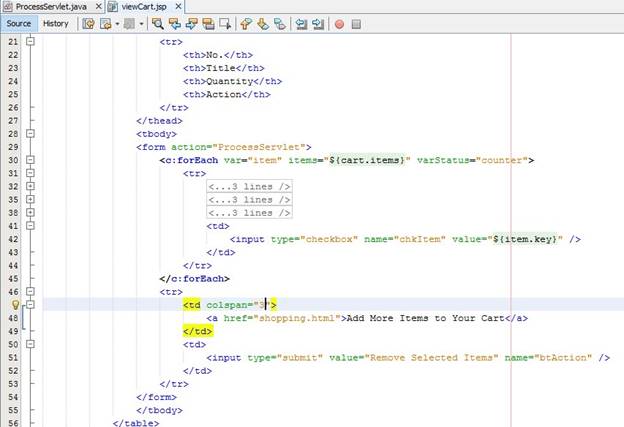Collapse the tr fold at line 46

(30, 291)
